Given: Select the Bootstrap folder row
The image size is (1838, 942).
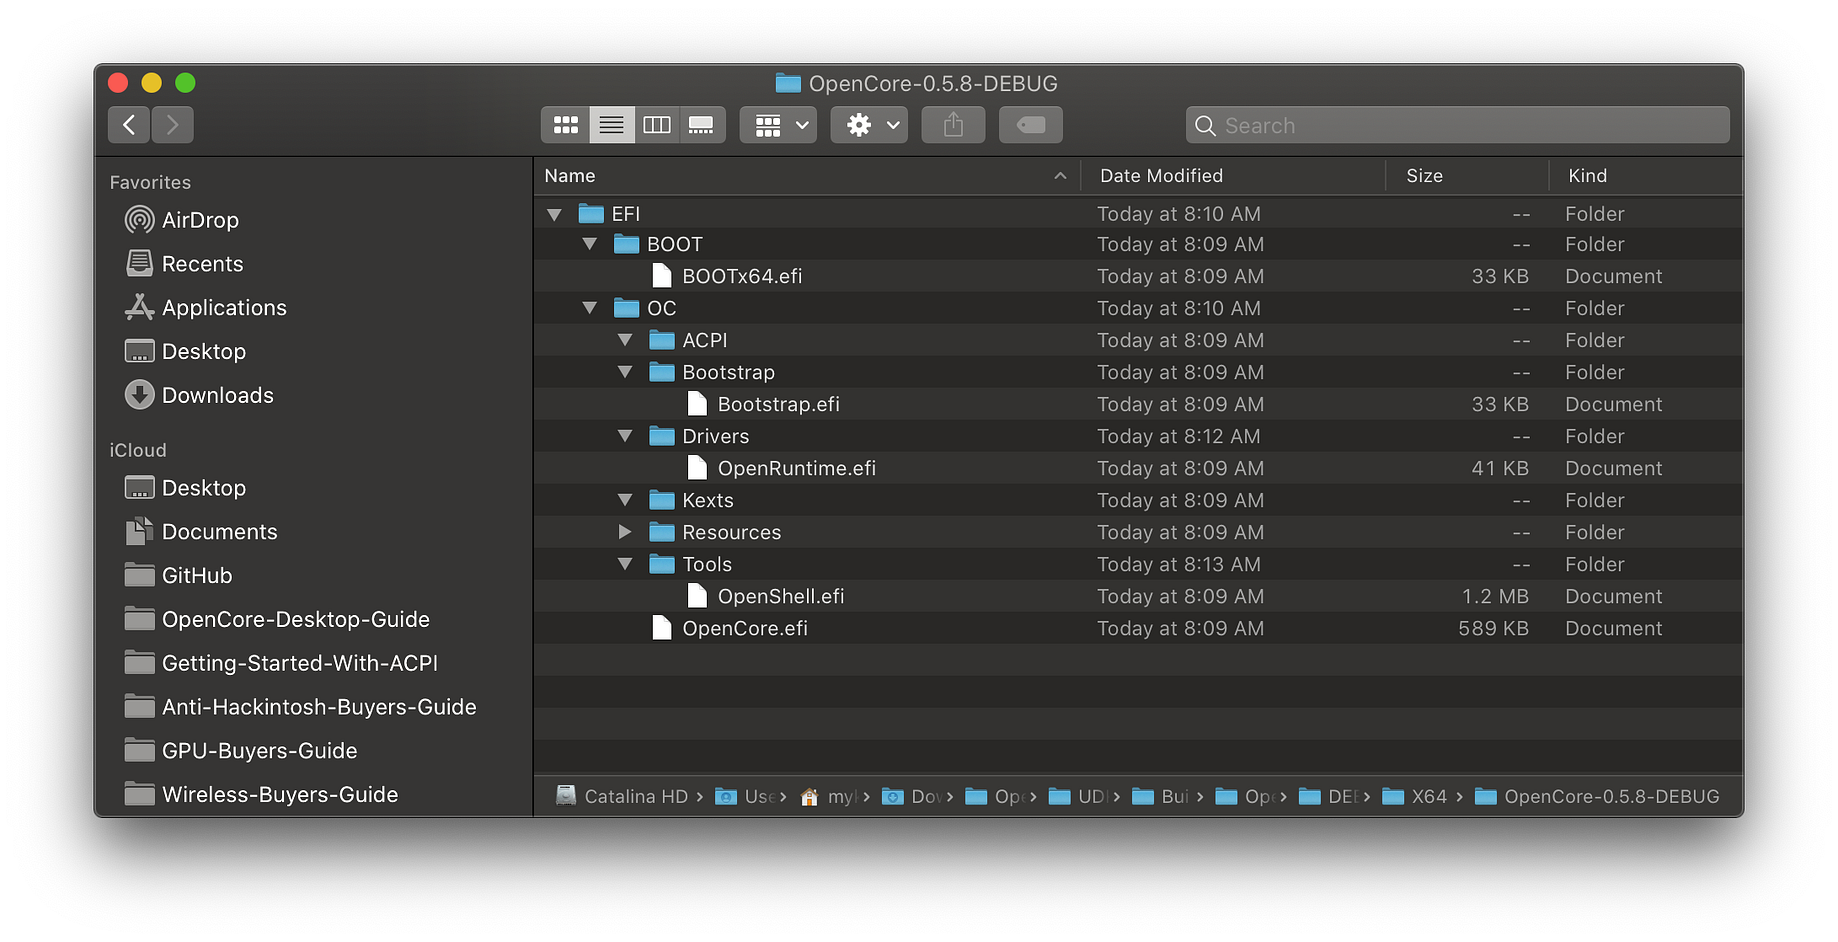Looking at the screenshot, I should pos(1138,372).
